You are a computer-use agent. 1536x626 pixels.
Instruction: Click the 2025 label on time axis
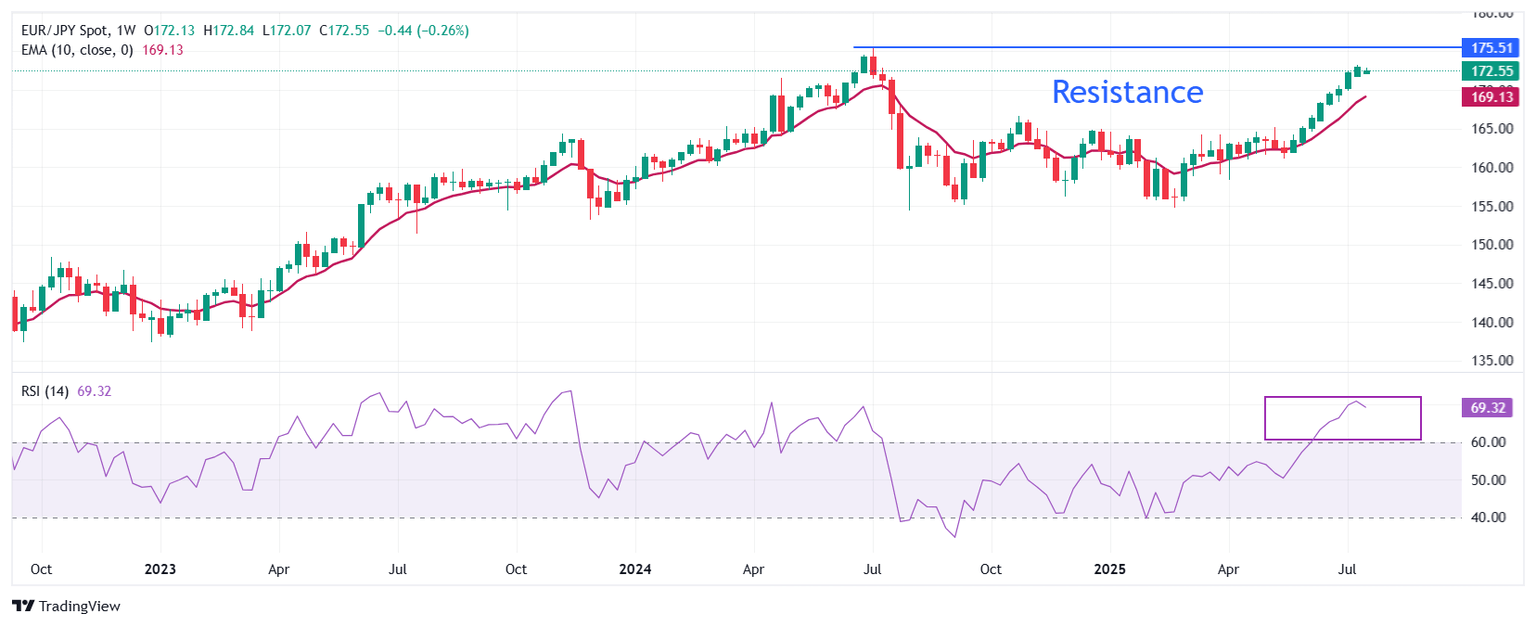(x=1110, y=568)
